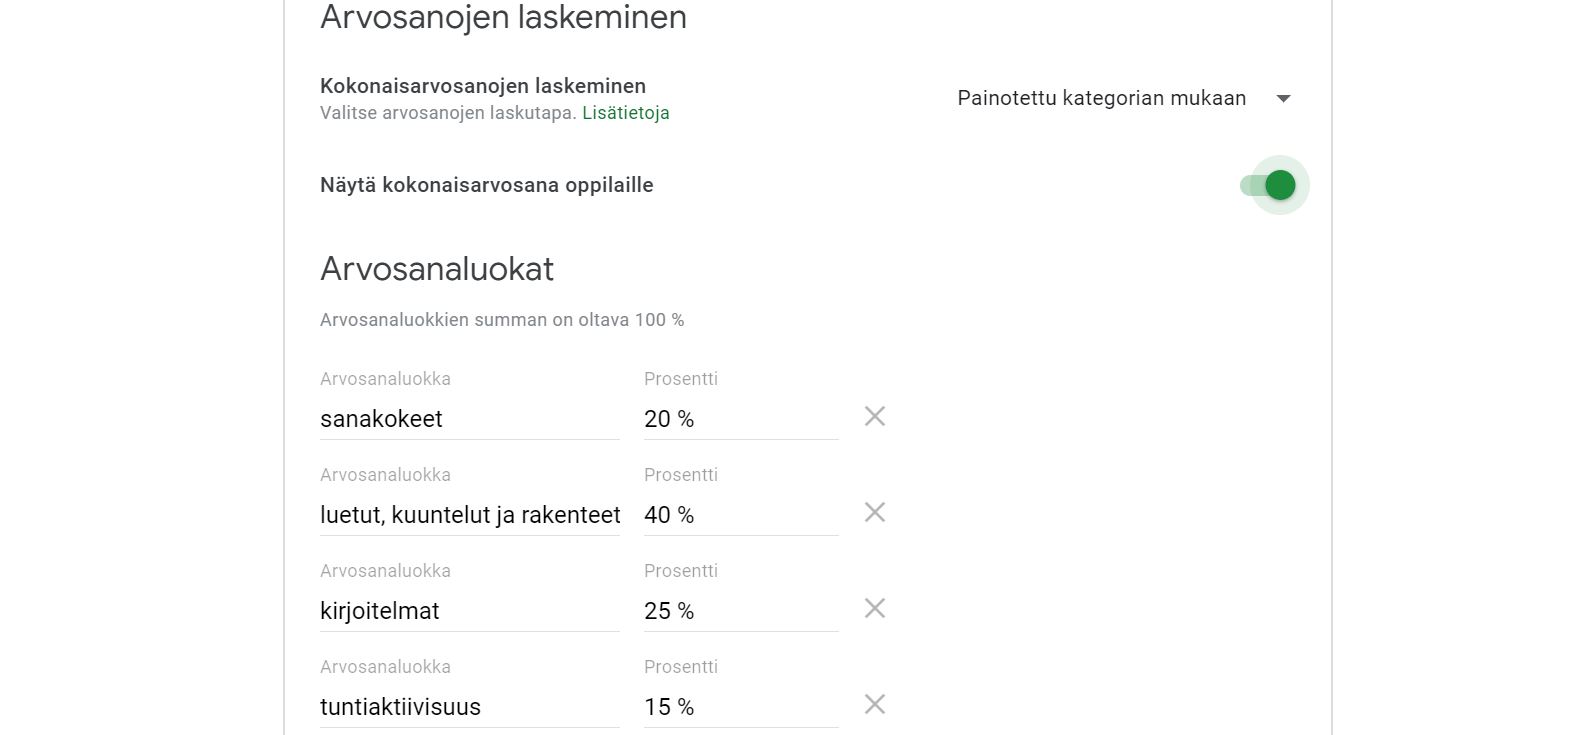Focus the 15 % percentage field
This screenshot has height=735, width=1596.
coord(740,707)
